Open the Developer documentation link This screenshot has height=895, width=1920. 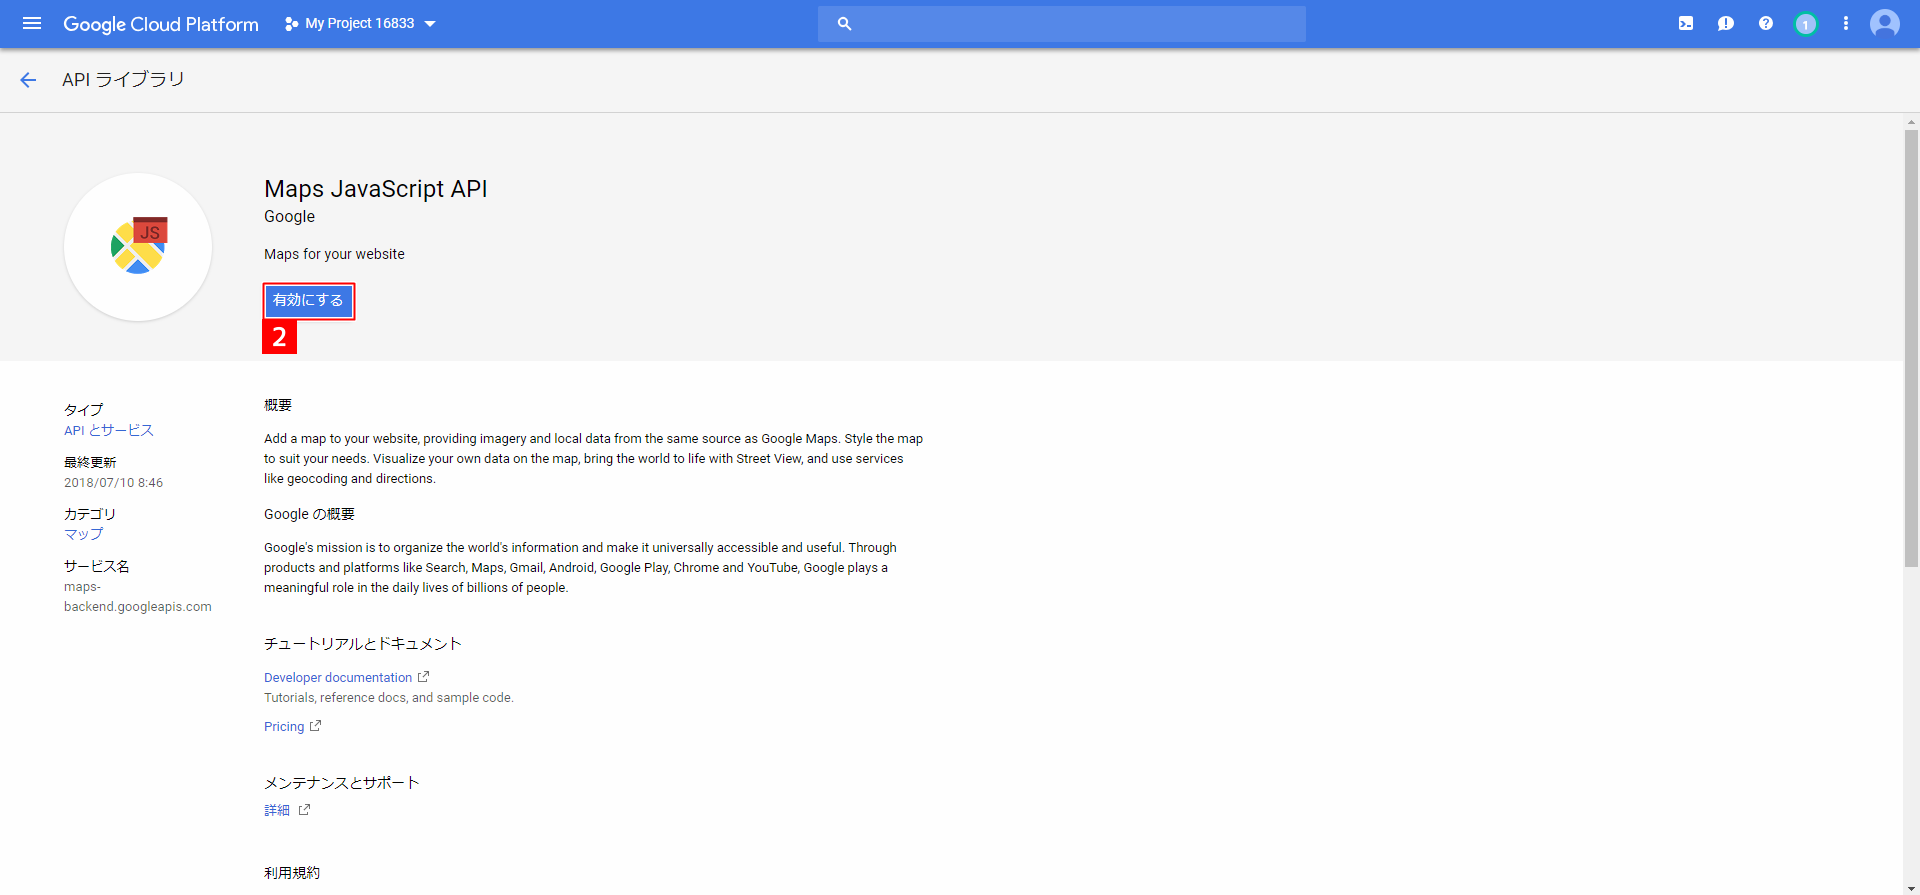point(338,678)
